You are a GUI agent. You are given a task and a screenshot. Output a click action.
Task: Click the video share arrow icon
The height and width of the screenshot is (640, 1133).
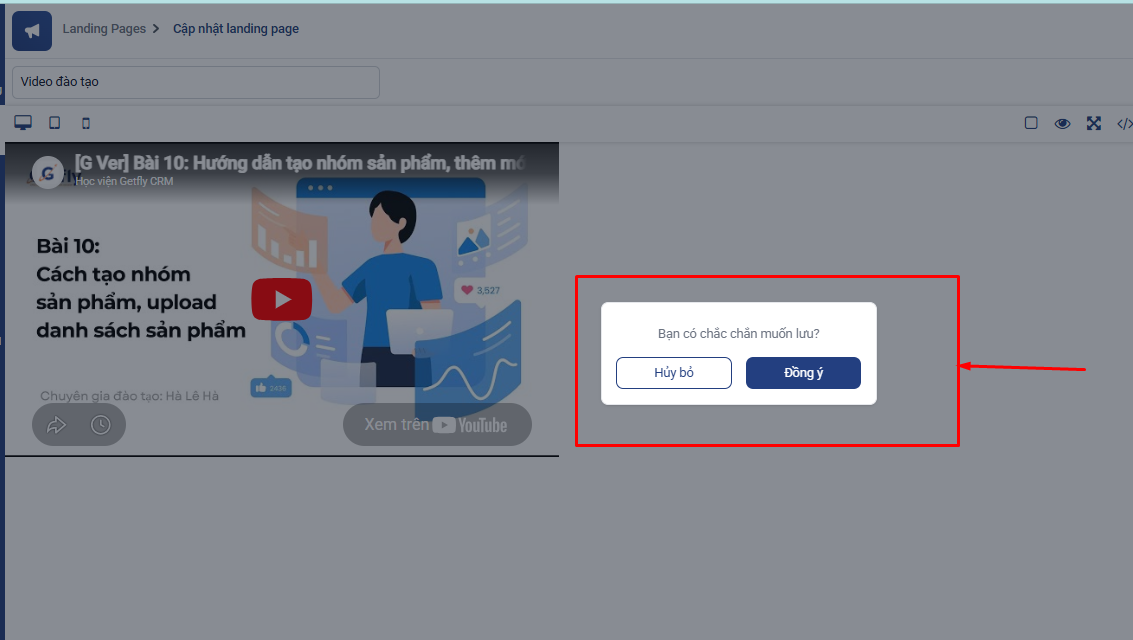coord(56,425)
